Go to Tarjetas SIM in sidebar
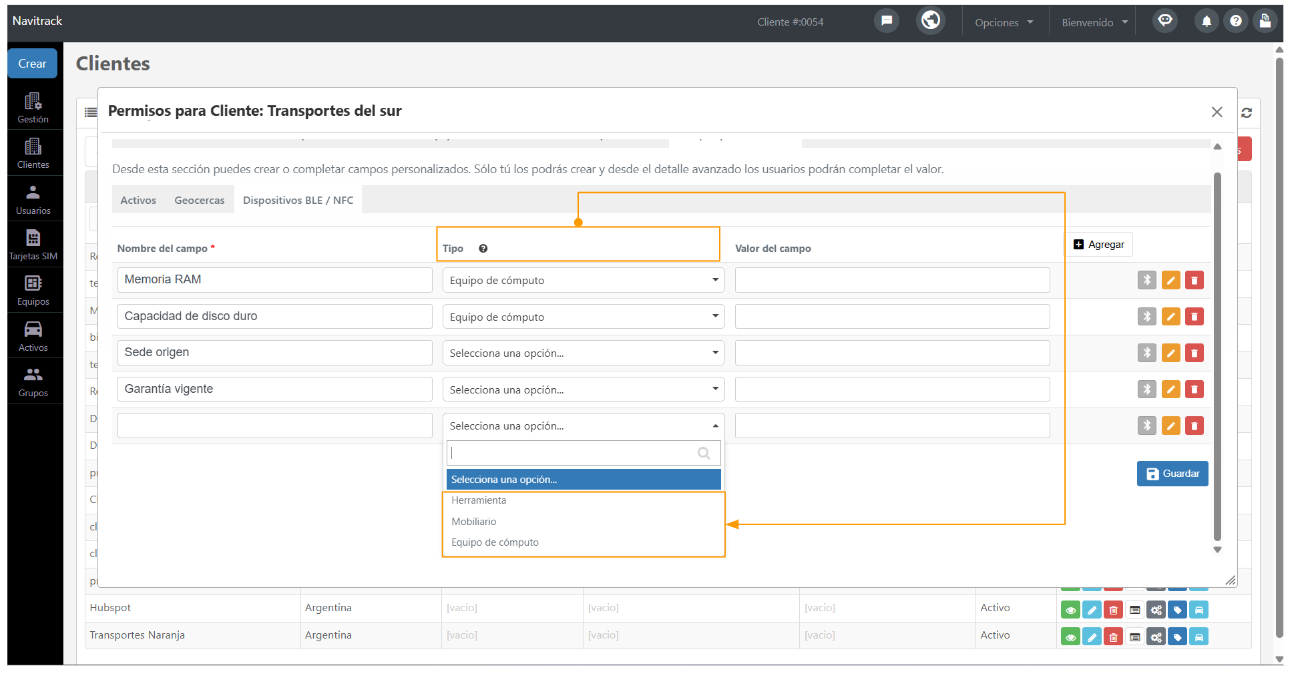 (x=32, y=245)
